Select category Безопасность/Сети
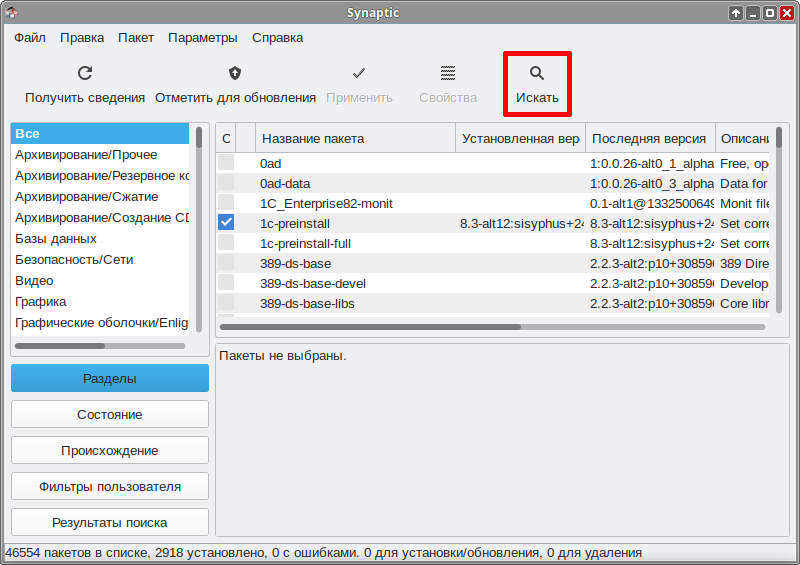Image resolution: width=800 pixels, height=565 pixels. click(x=100, y=259)
